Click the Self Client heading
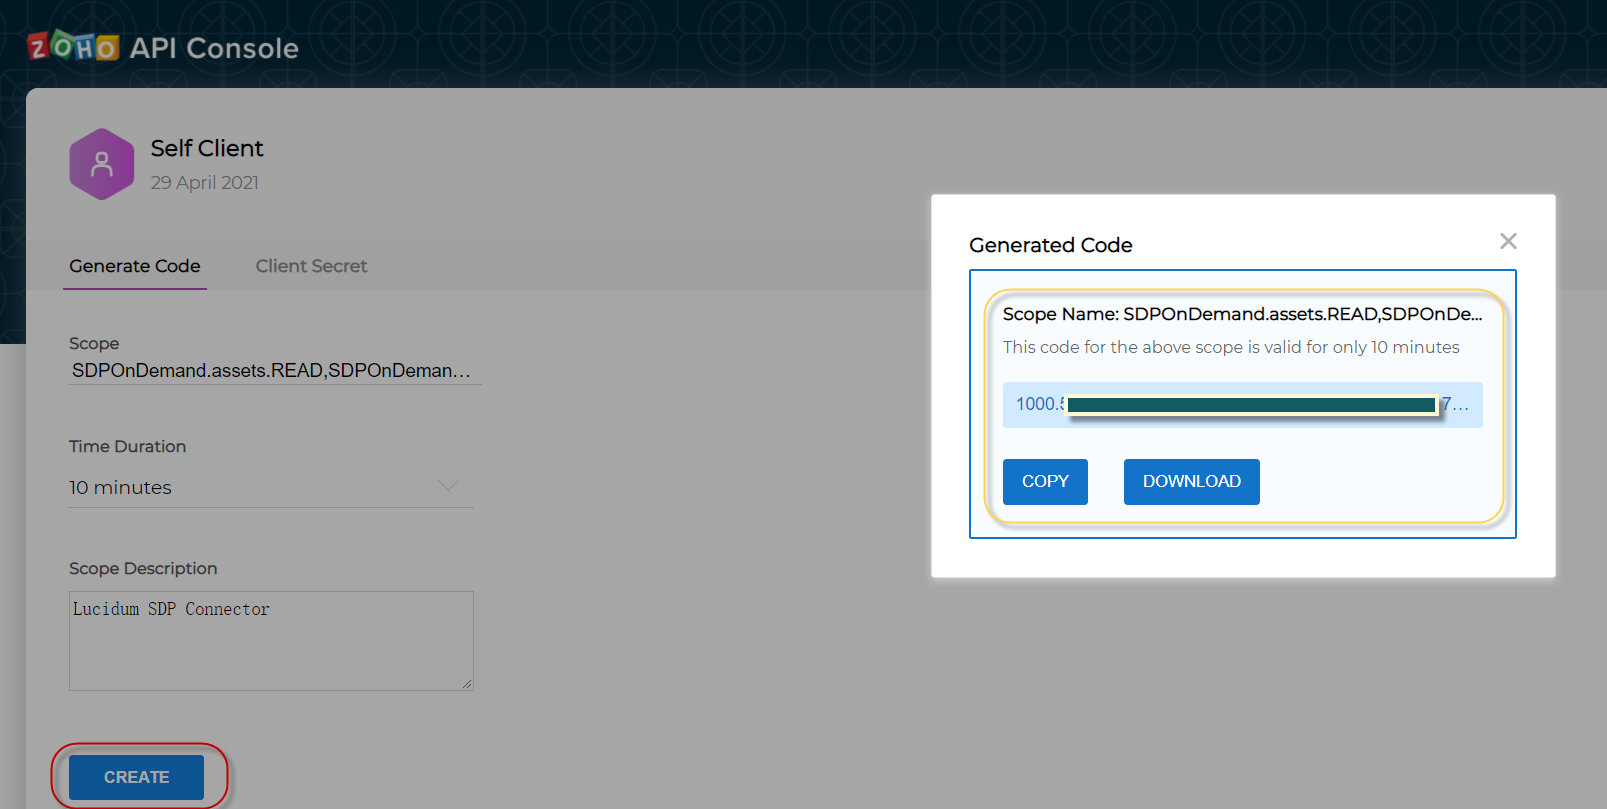1607x809 pixels. 207,148
